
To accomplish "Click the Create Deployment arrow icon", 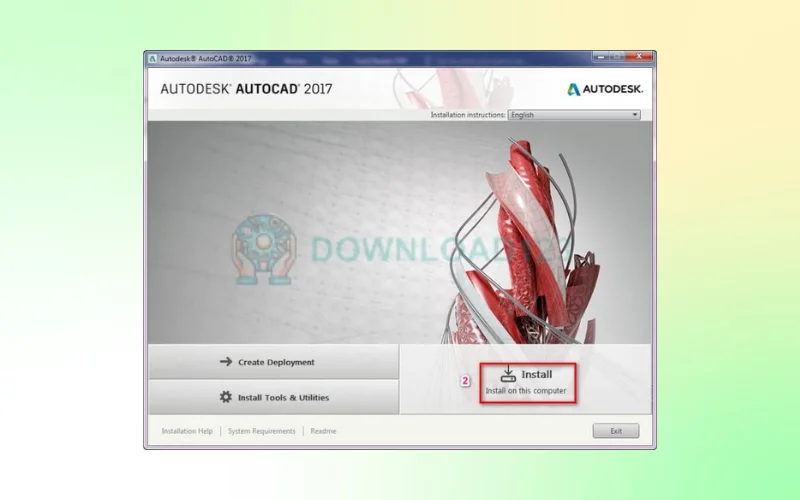I will click(226, 362).
